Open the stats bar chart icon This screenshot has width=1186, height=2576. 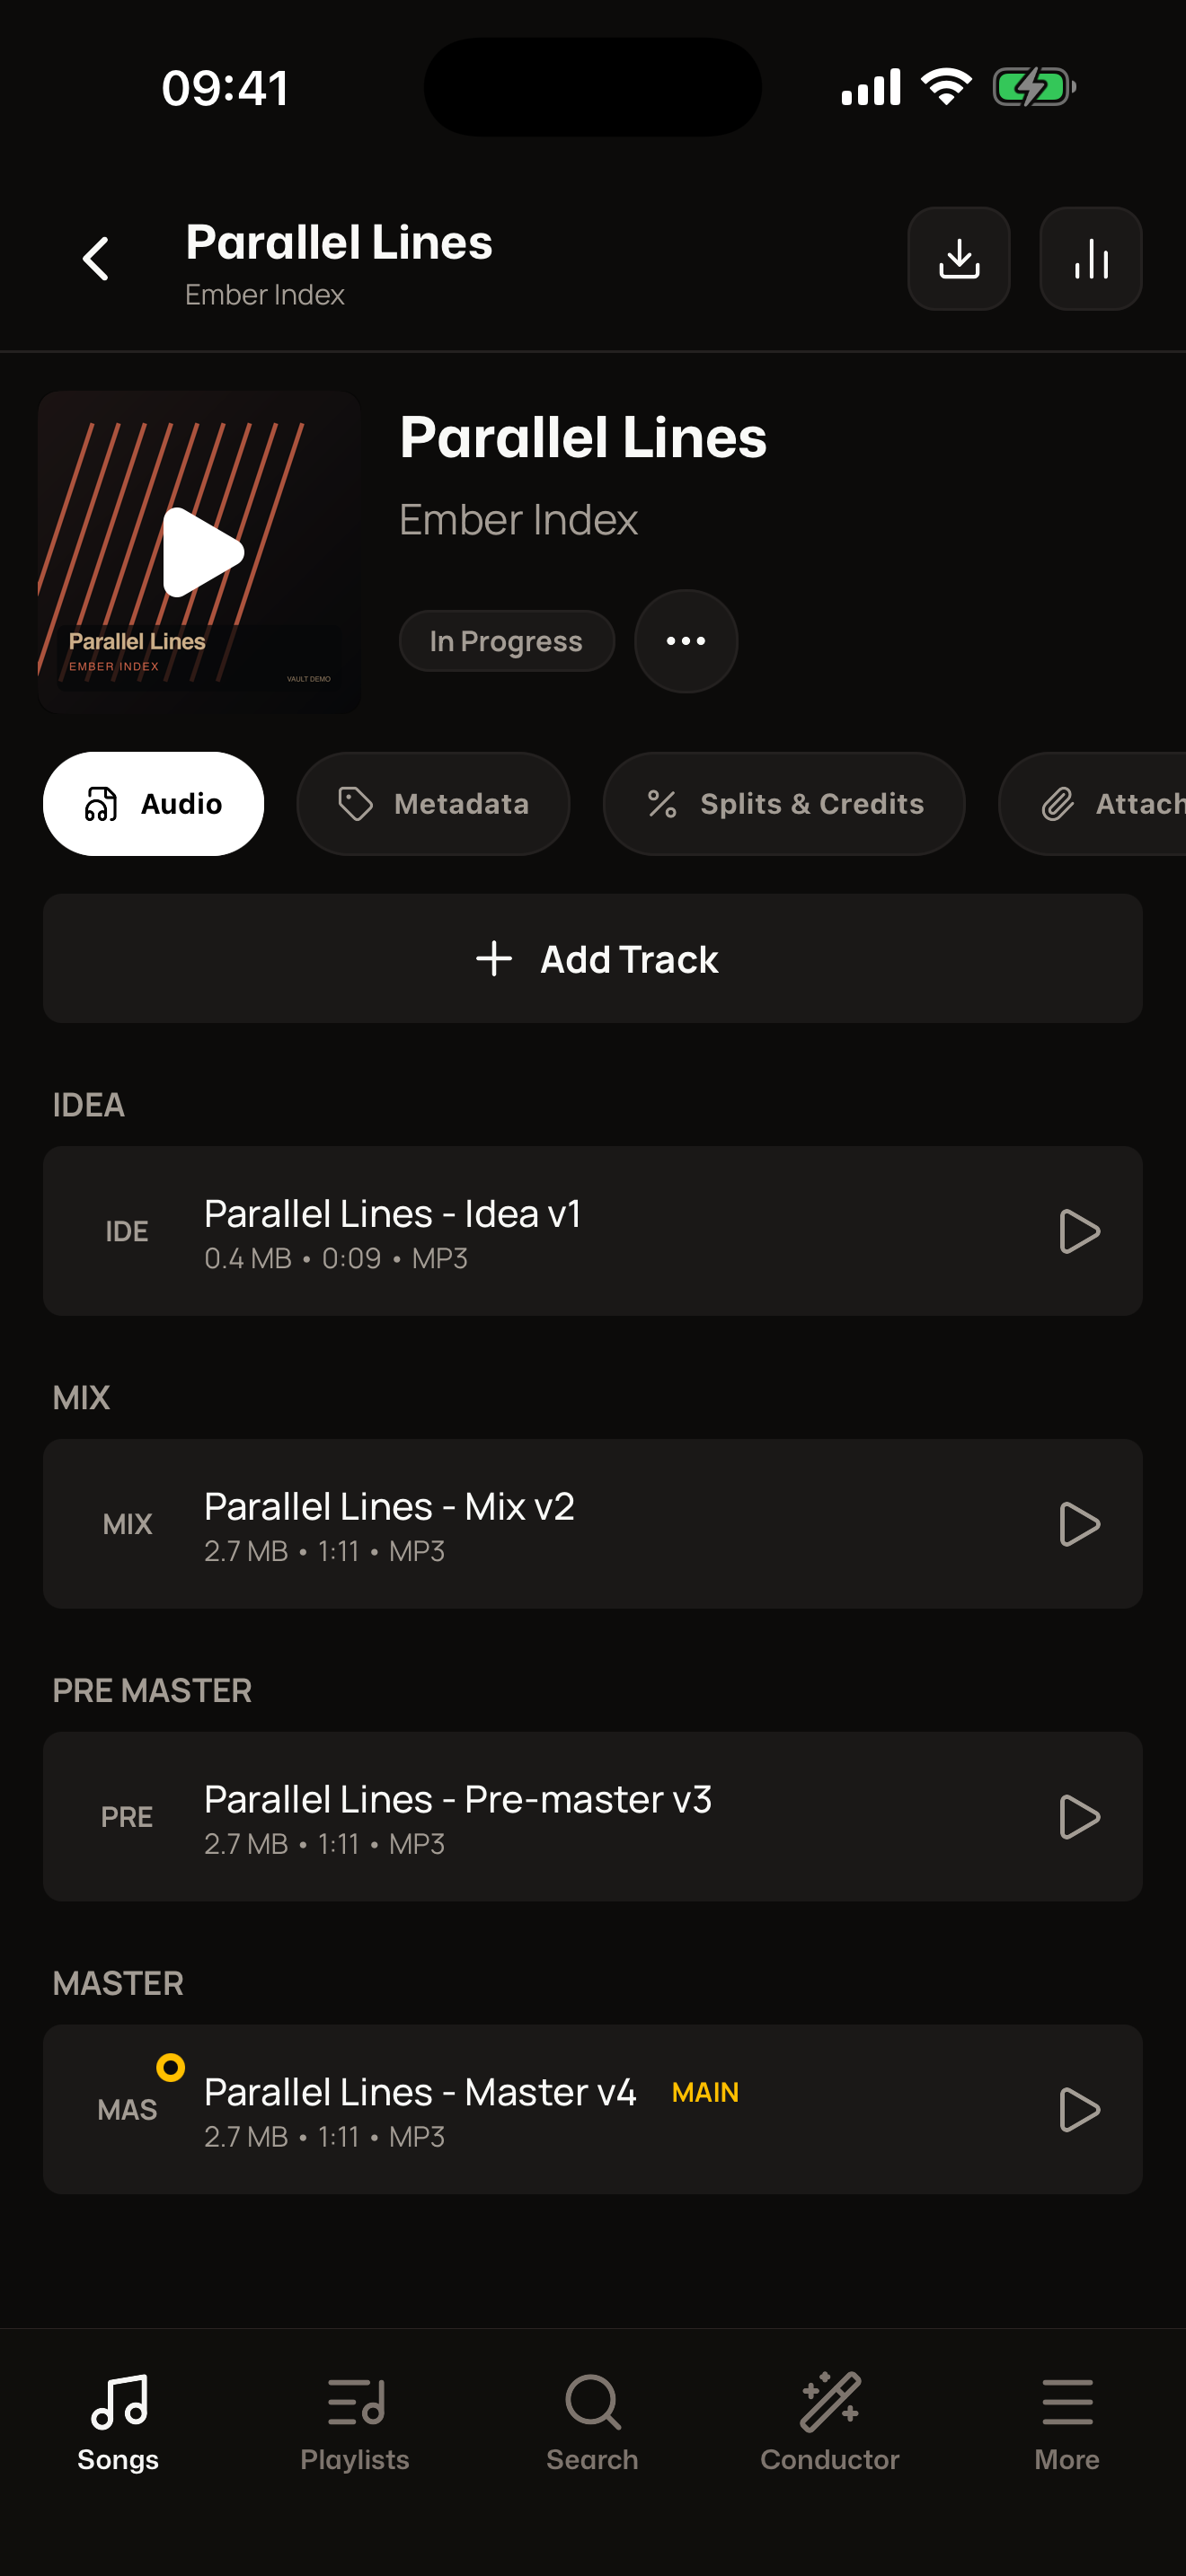[1090, 259]
